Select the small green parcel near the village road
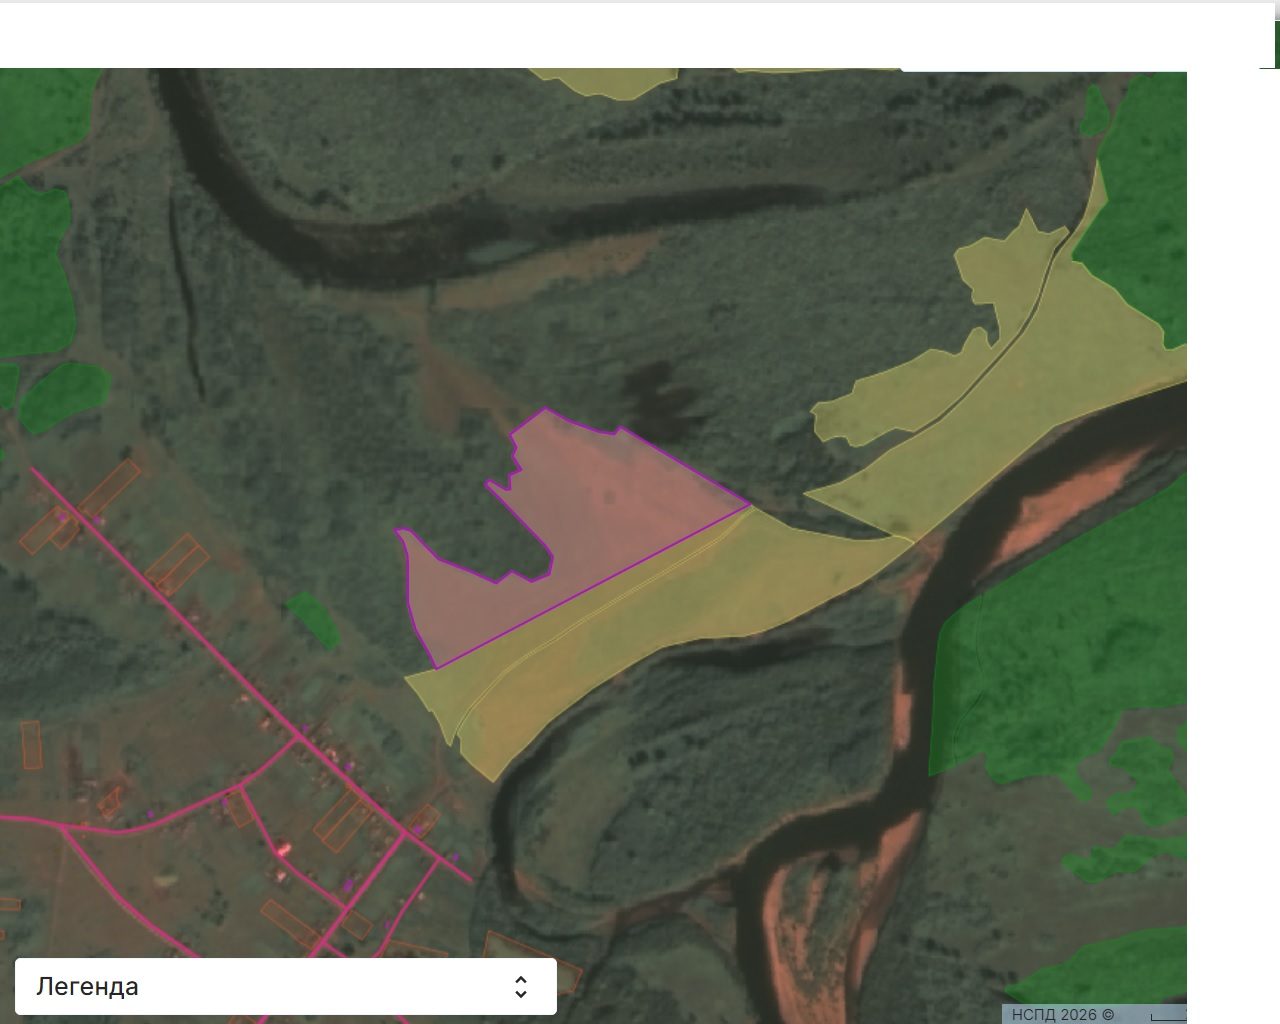The height and width of the screenshot is (1024, 1280). [x=313, y=620]
